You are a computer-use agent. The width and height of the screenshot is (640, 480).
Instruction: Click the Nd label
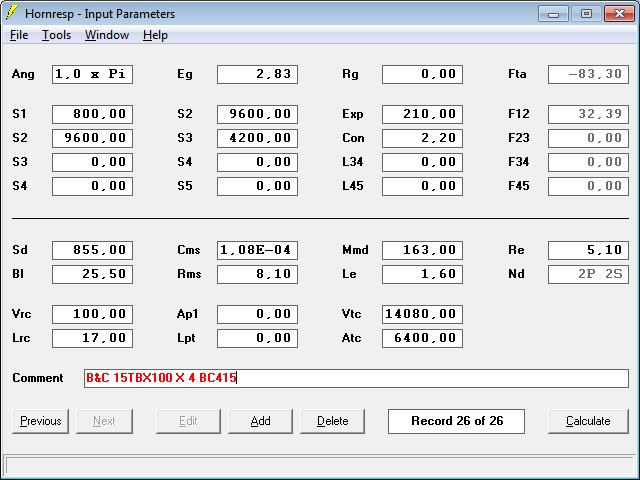click(x=516, y=274)
